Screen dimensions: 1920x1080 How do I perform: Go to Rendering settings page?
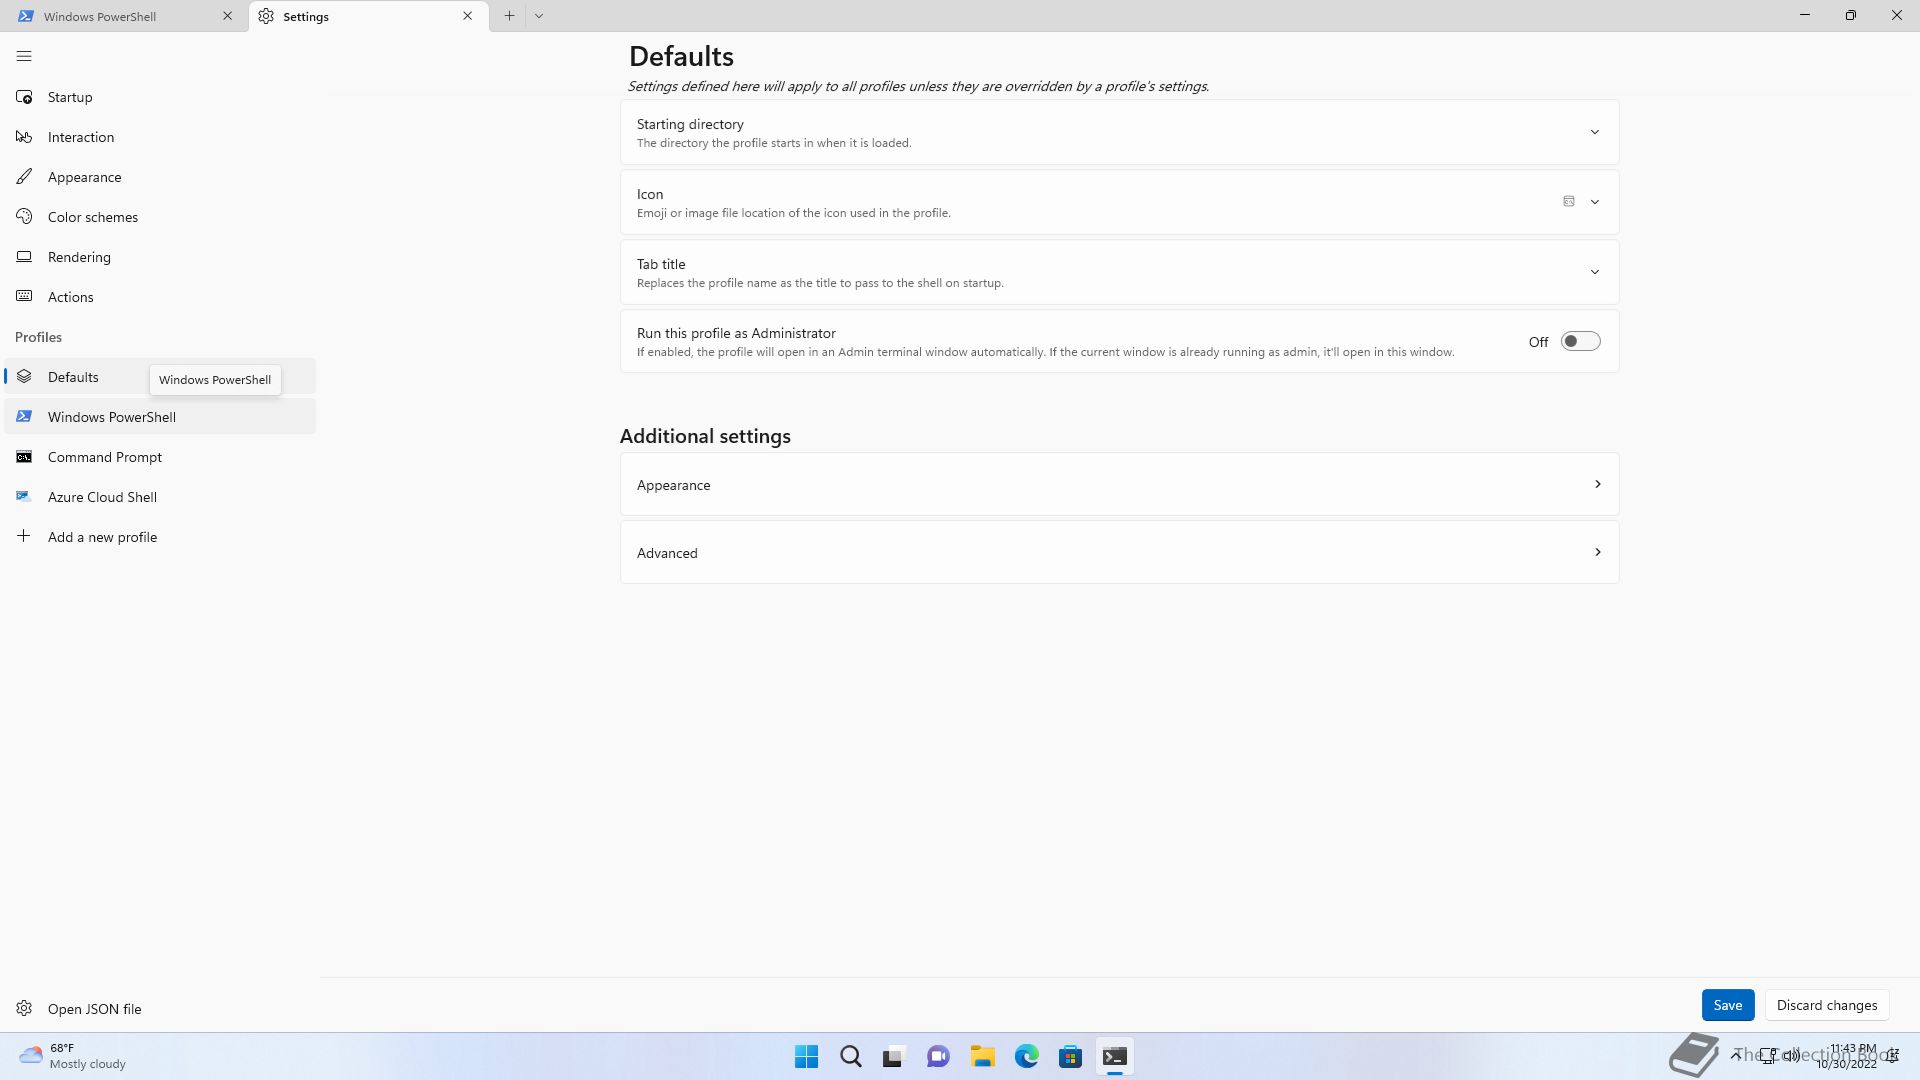click(160, 257)
